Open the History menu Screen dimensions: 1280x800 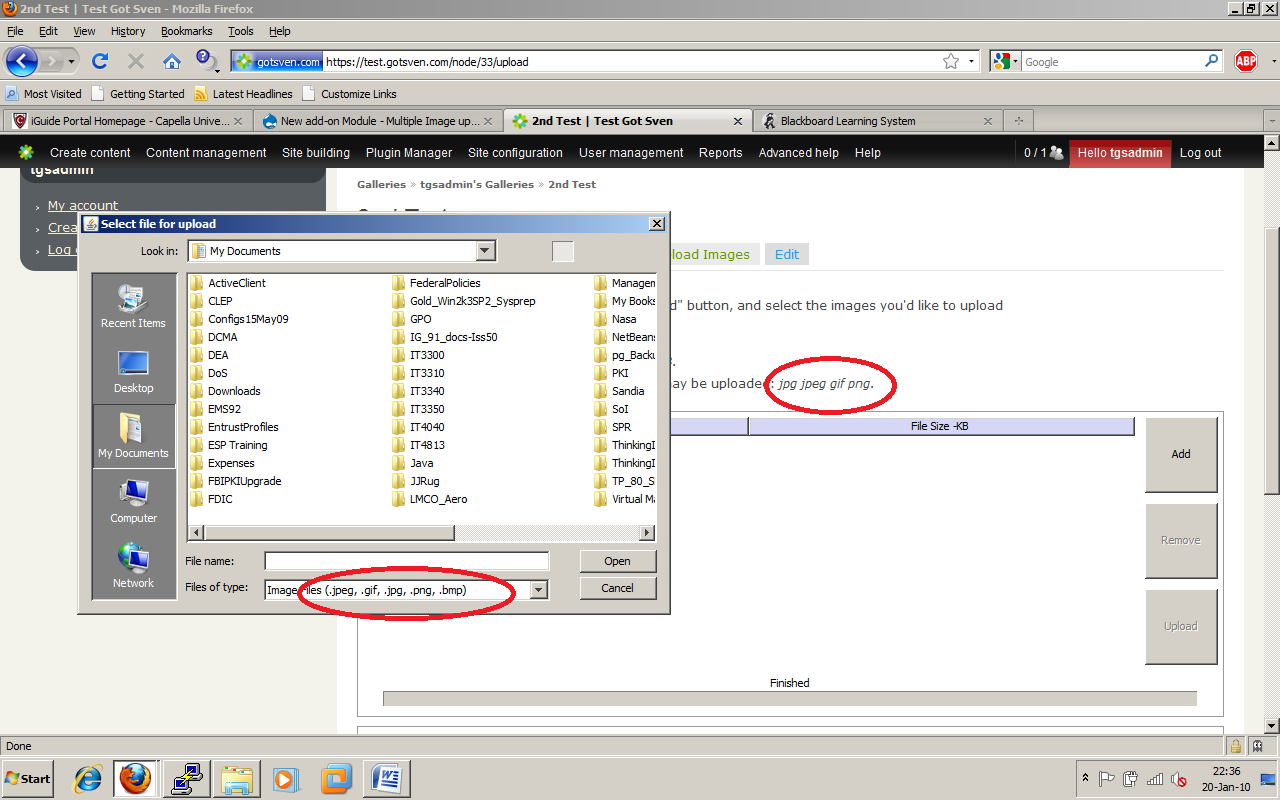128,31
